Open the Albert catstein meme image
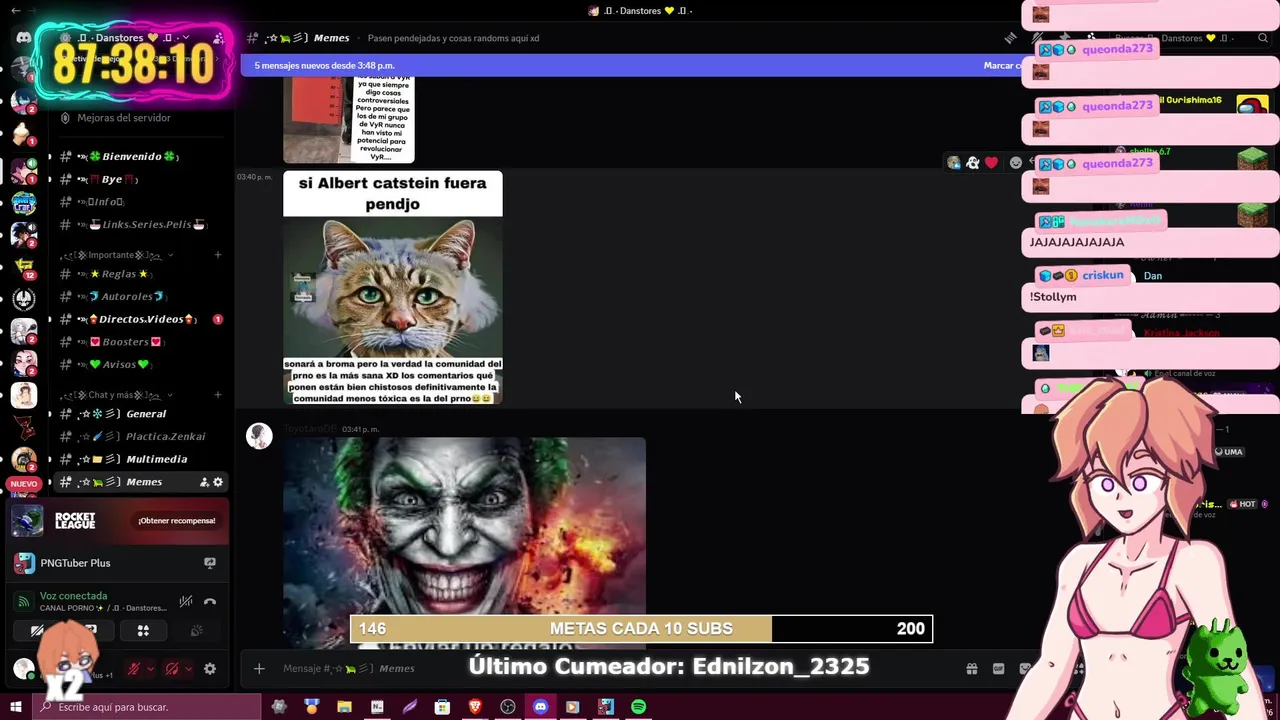Viewport: 1280px width, 720px height. 393,288
